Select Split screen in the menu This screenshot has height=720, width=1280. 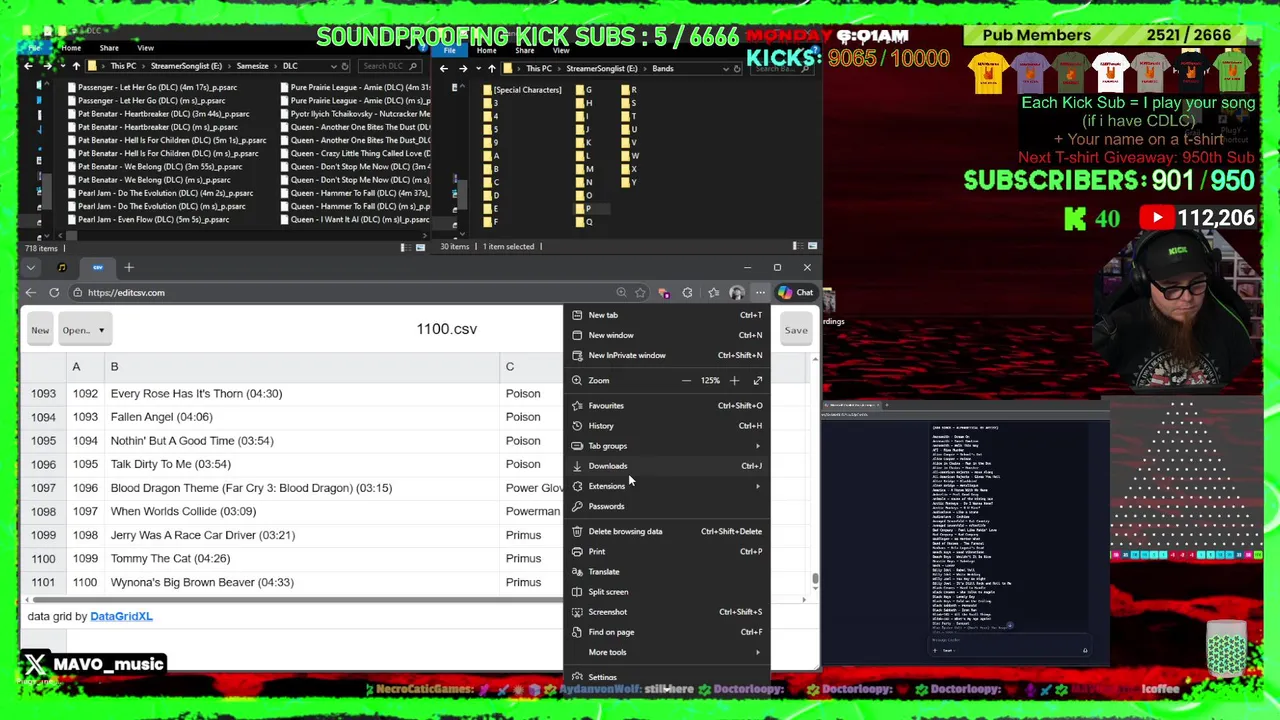click(668, 591)
